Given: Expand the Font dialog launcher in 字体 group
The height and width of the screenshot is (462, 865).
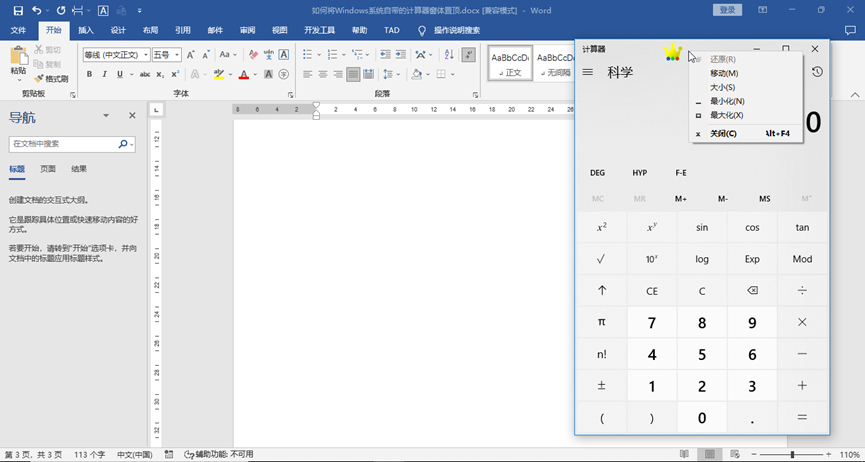Looking at the screenshot, I should click(x=290, y=95).
